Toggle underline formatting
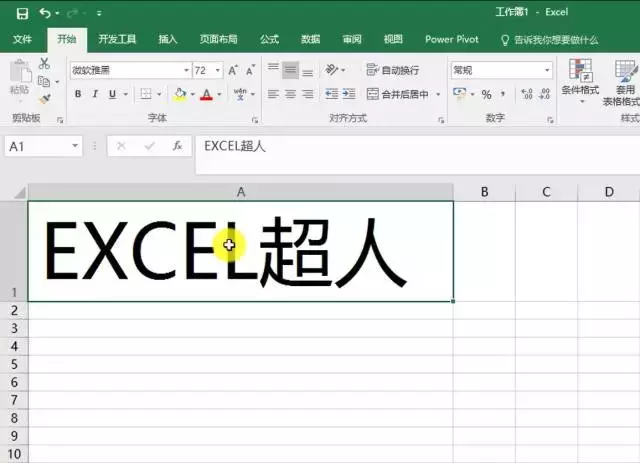 pos(113,94)
